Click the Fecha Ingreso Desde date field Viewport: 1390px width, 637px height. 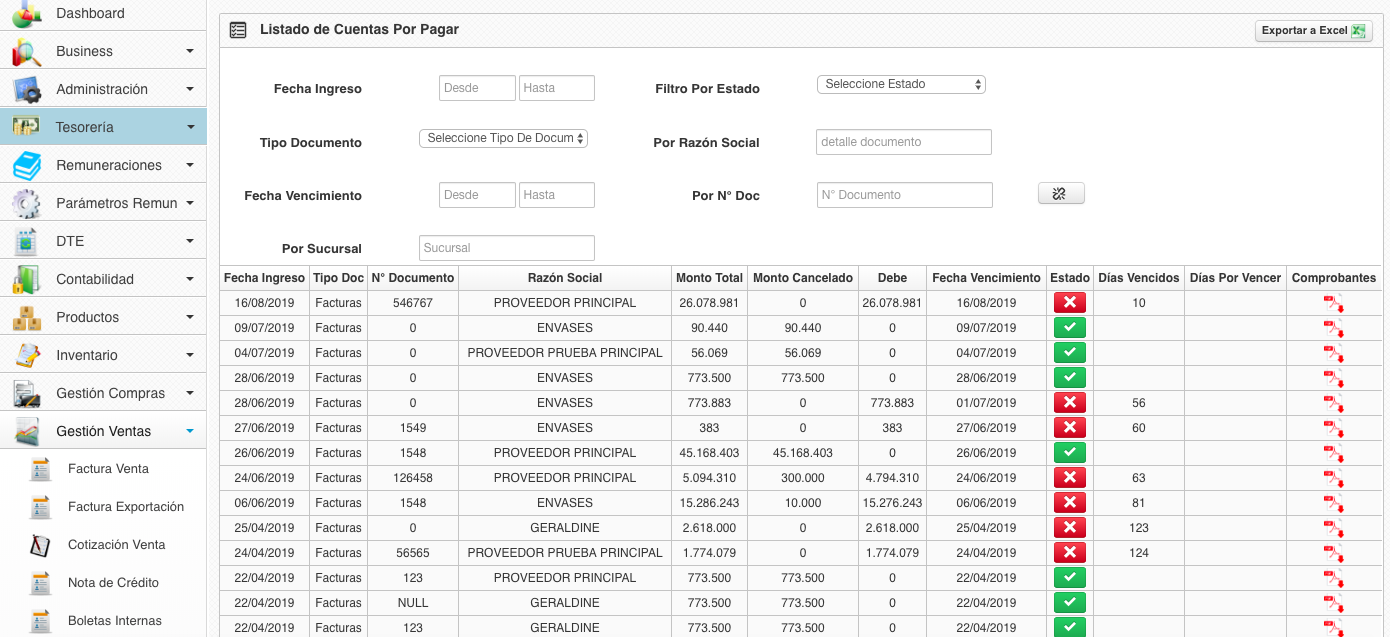pyautogui.click(x=477, y=88)
